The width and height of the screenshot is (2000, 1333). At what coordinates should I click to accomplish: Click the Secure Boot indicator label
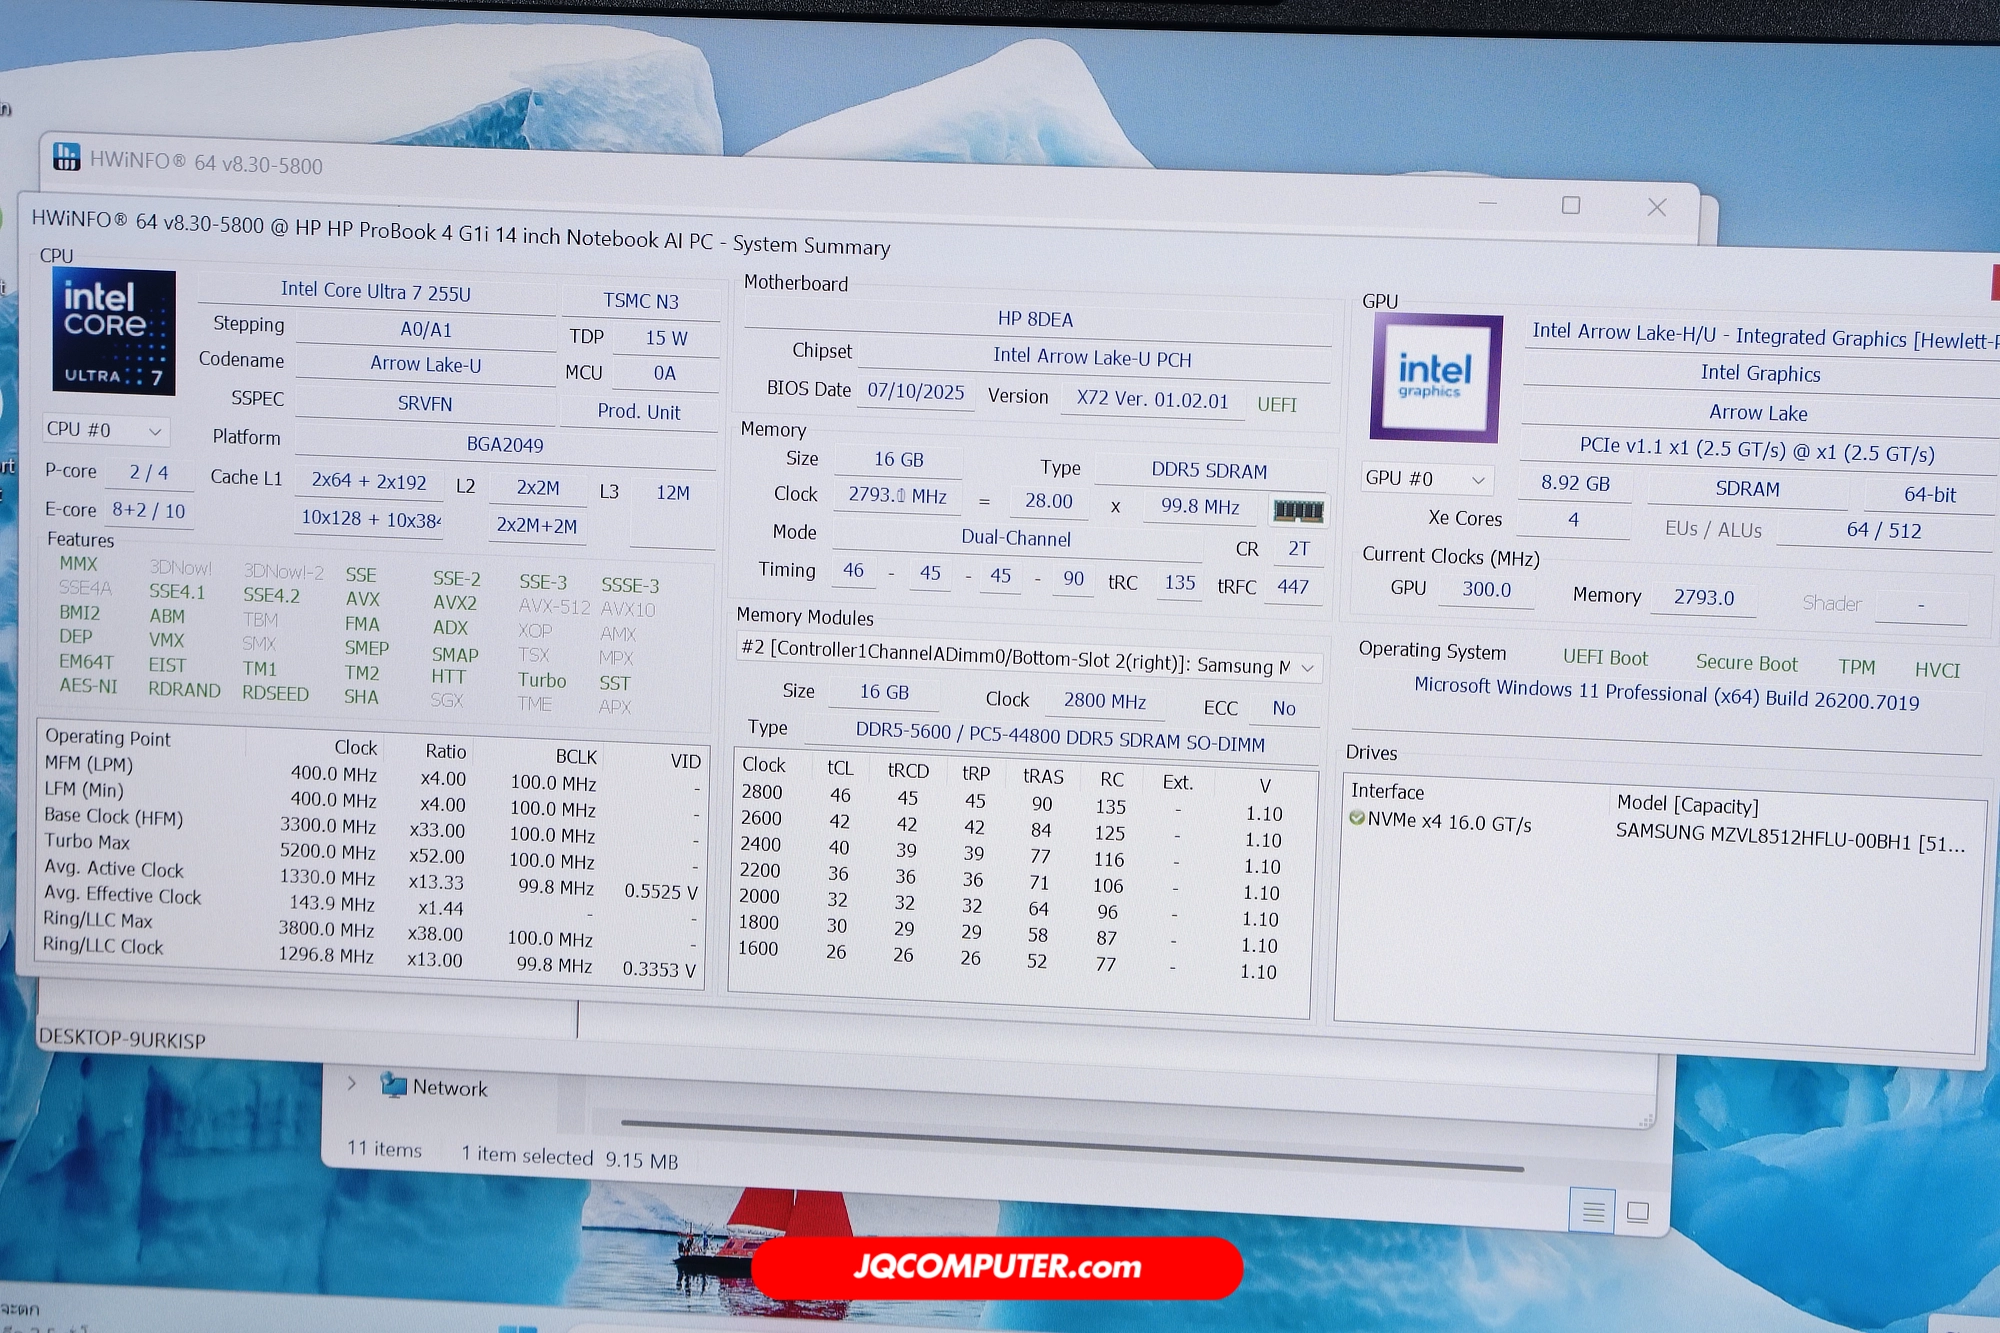1746,662
